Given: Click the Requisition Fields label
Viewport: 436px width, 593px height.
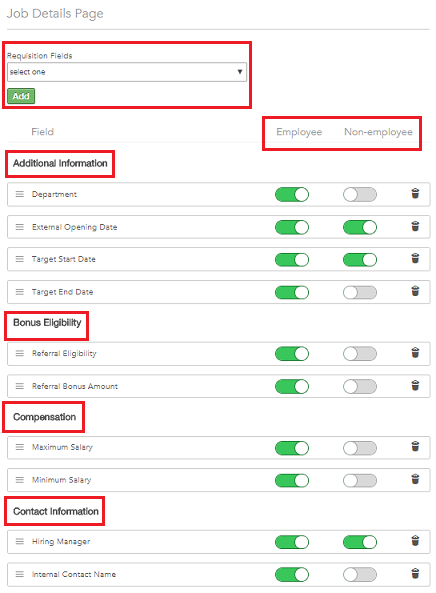Looking at the screenshot, I should (x=39, y=56).
